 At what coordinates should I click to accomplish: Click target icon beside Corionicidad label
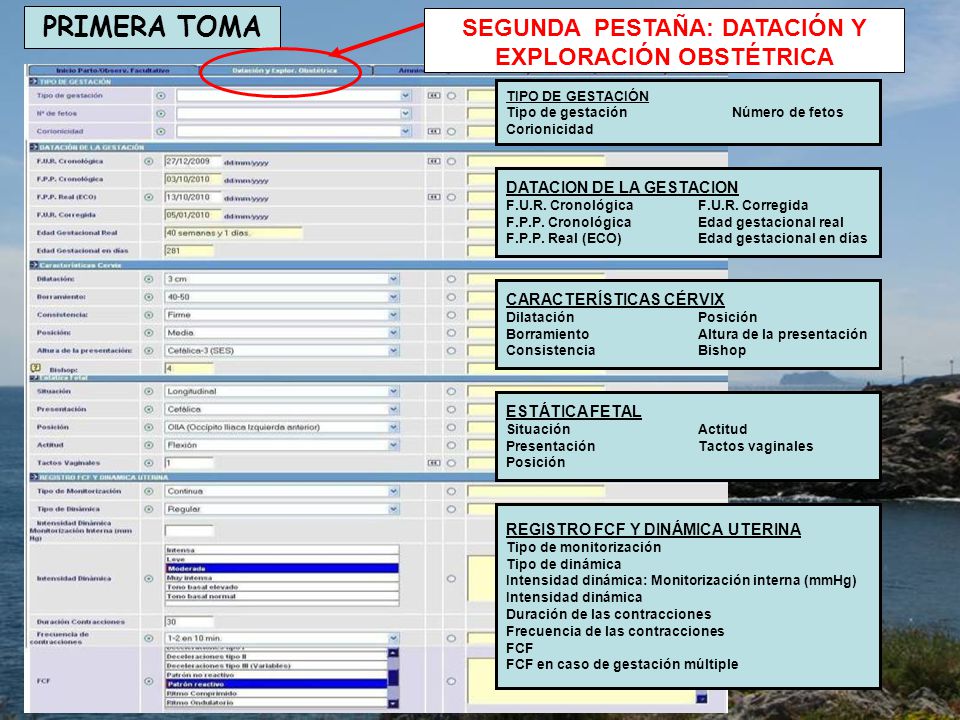(161, 131)
